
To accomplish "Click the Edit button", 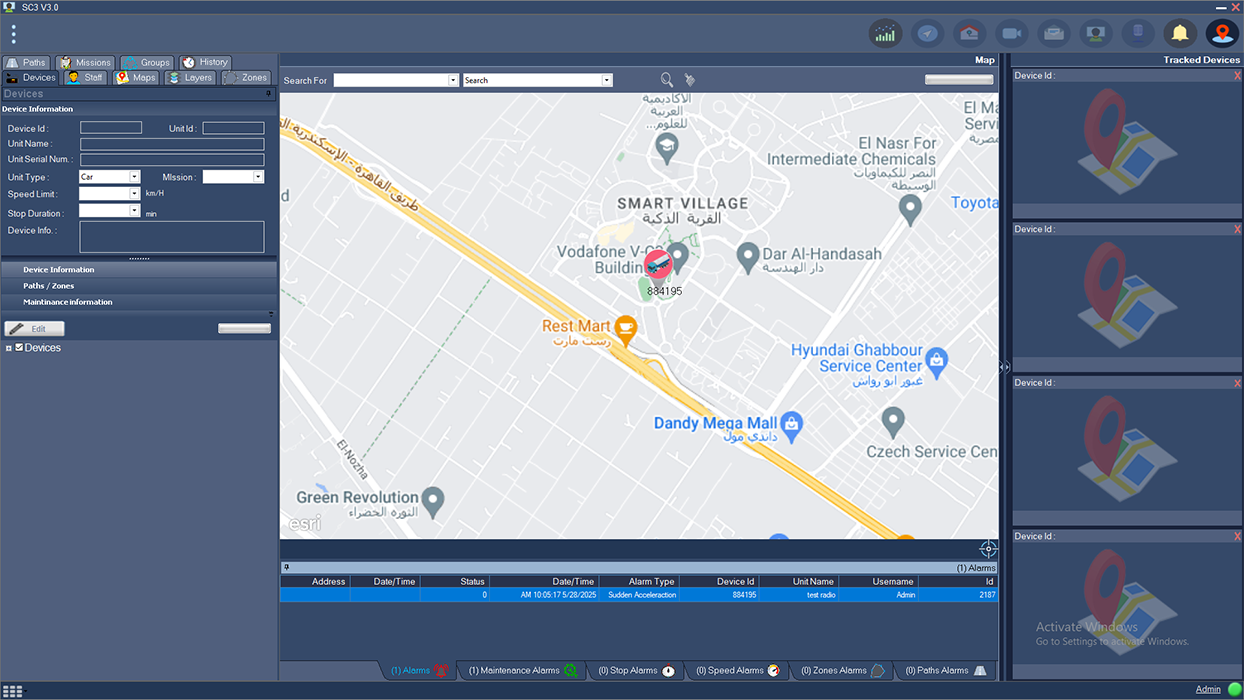I will pyautogui.click(x=34, y=329).
